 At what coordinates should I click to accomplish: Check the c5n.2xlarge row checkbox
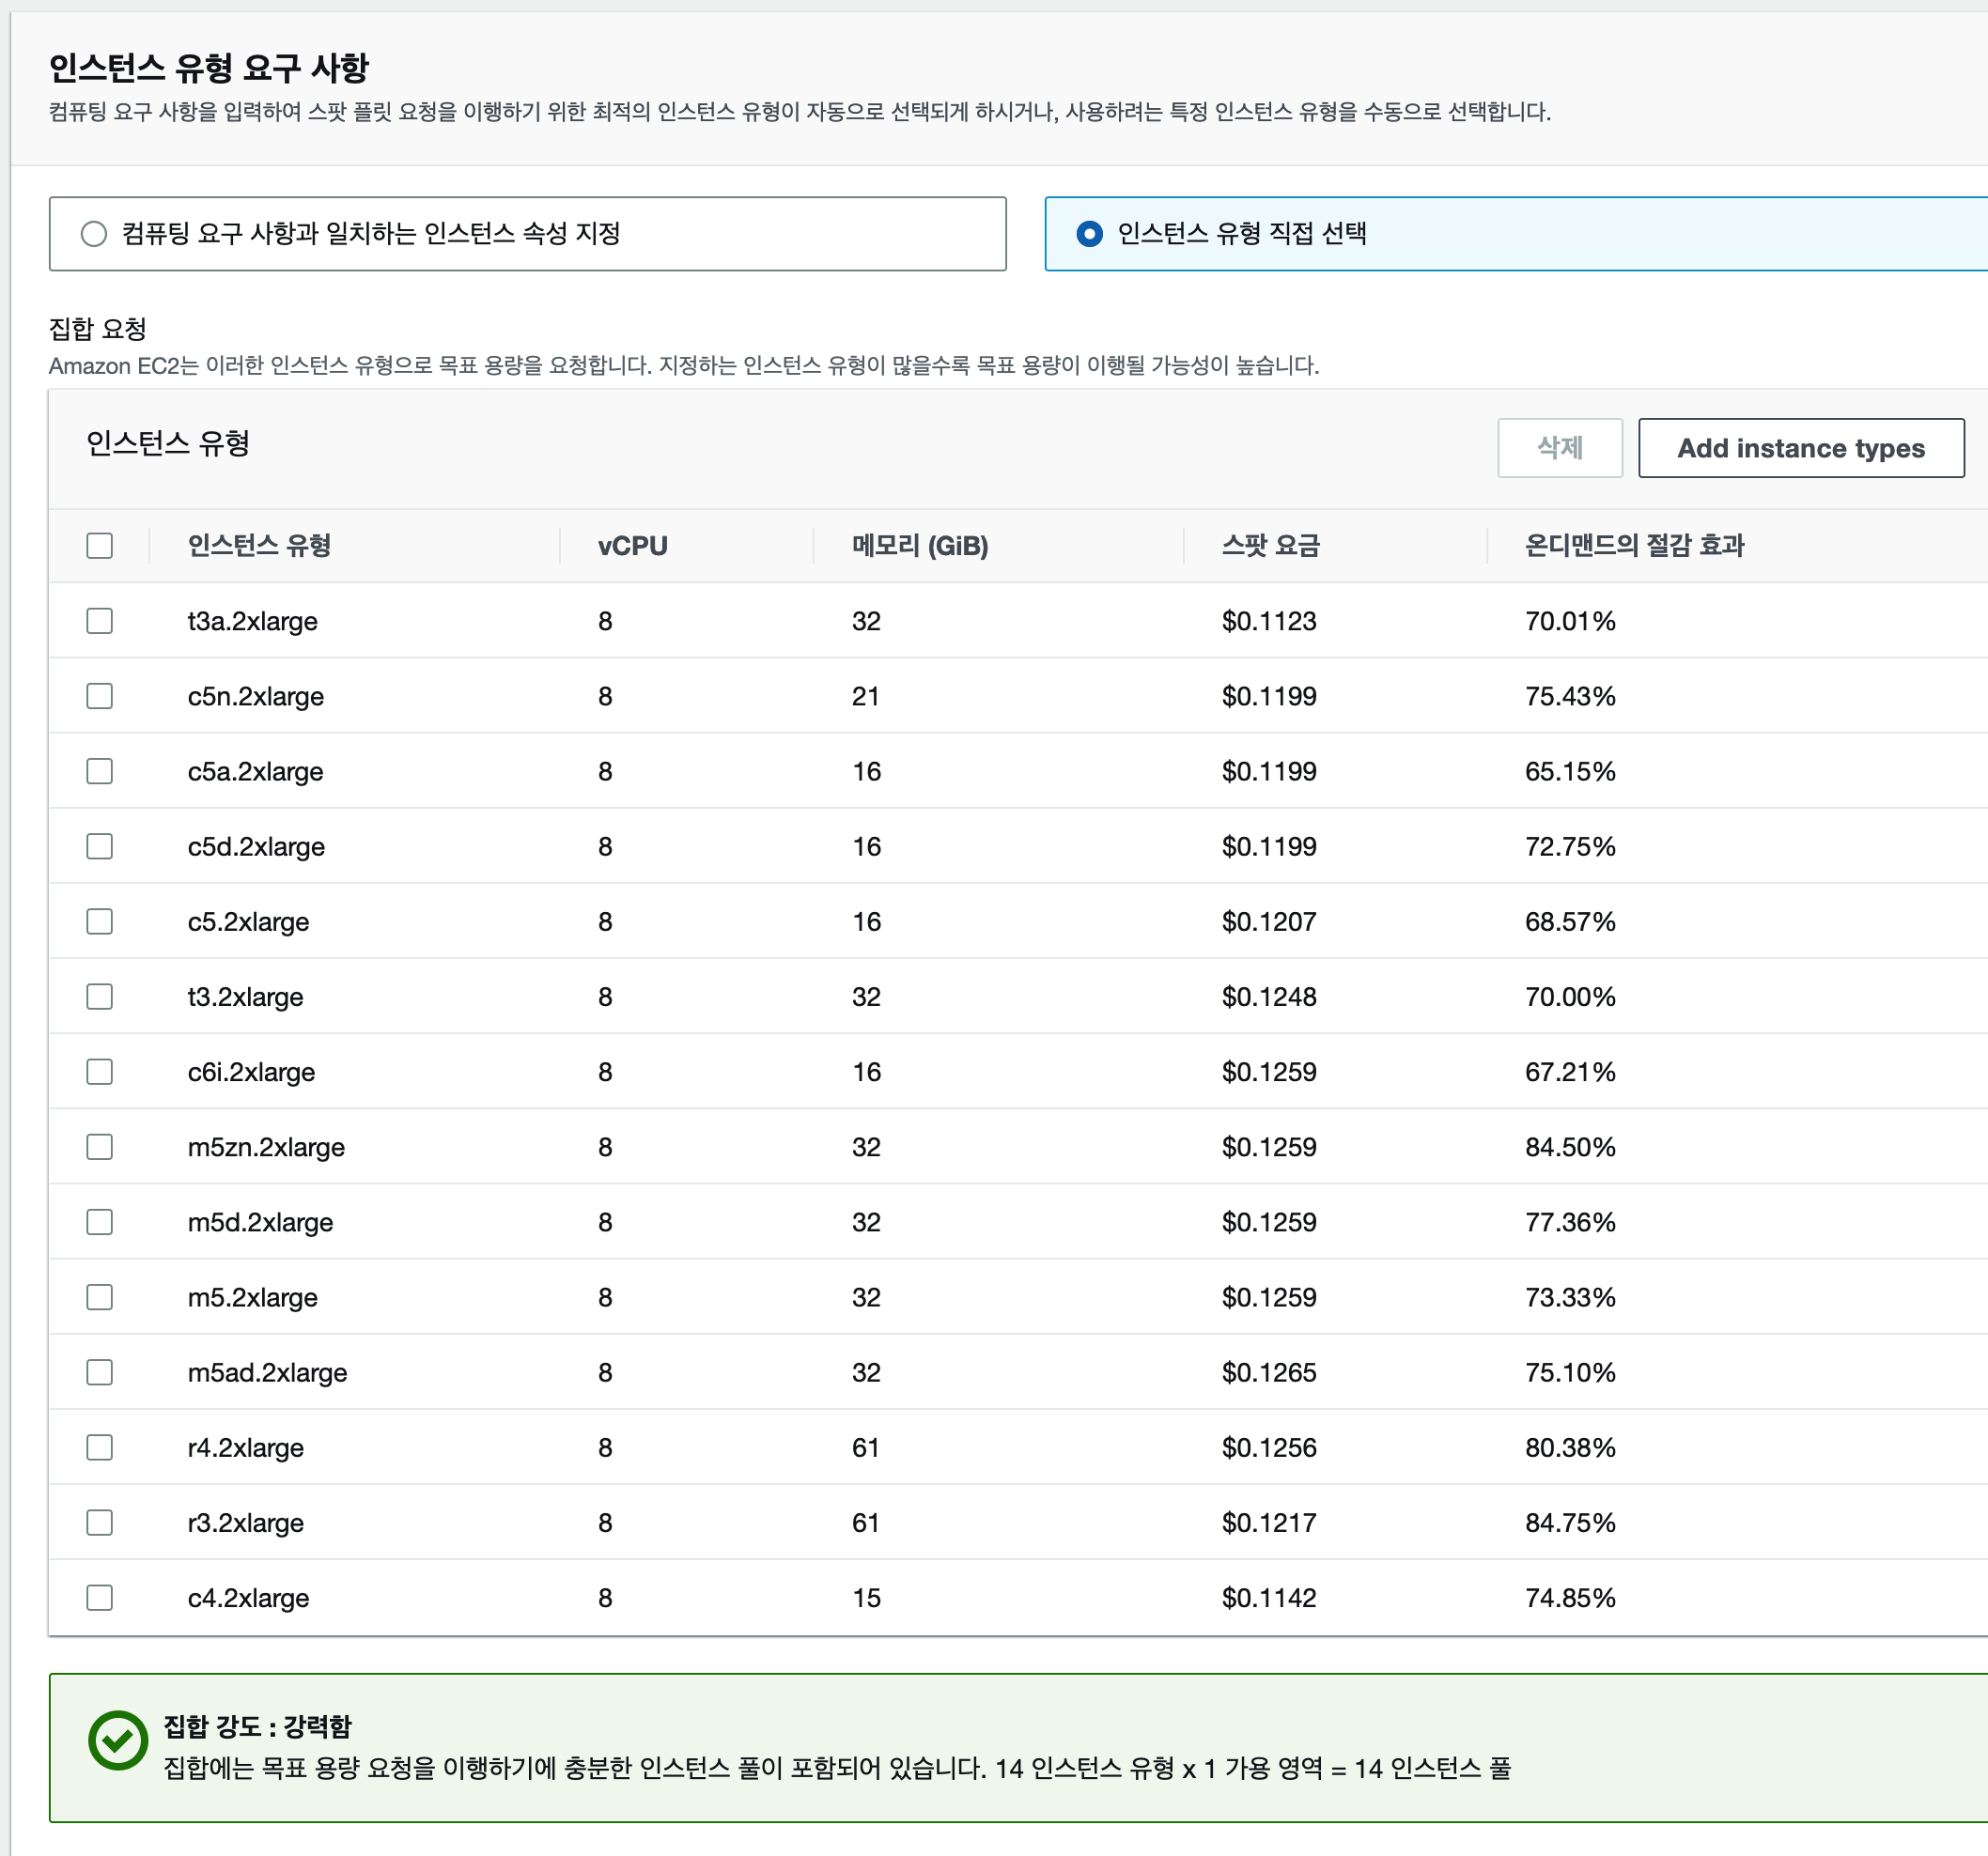pos(99,696)
